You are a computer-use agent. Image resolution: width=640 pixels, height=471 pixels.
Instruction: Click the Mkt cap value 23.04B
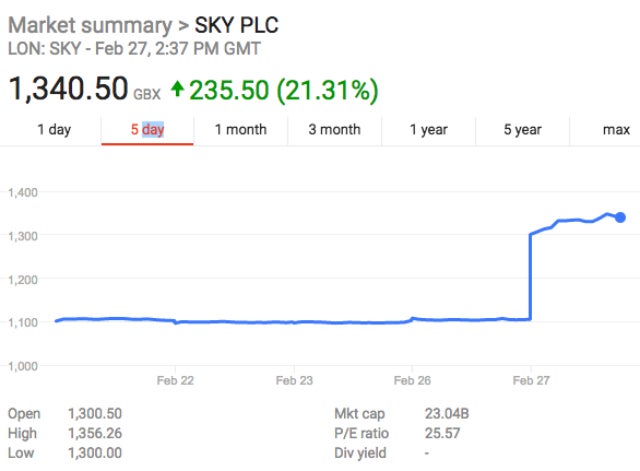(450, 414)
